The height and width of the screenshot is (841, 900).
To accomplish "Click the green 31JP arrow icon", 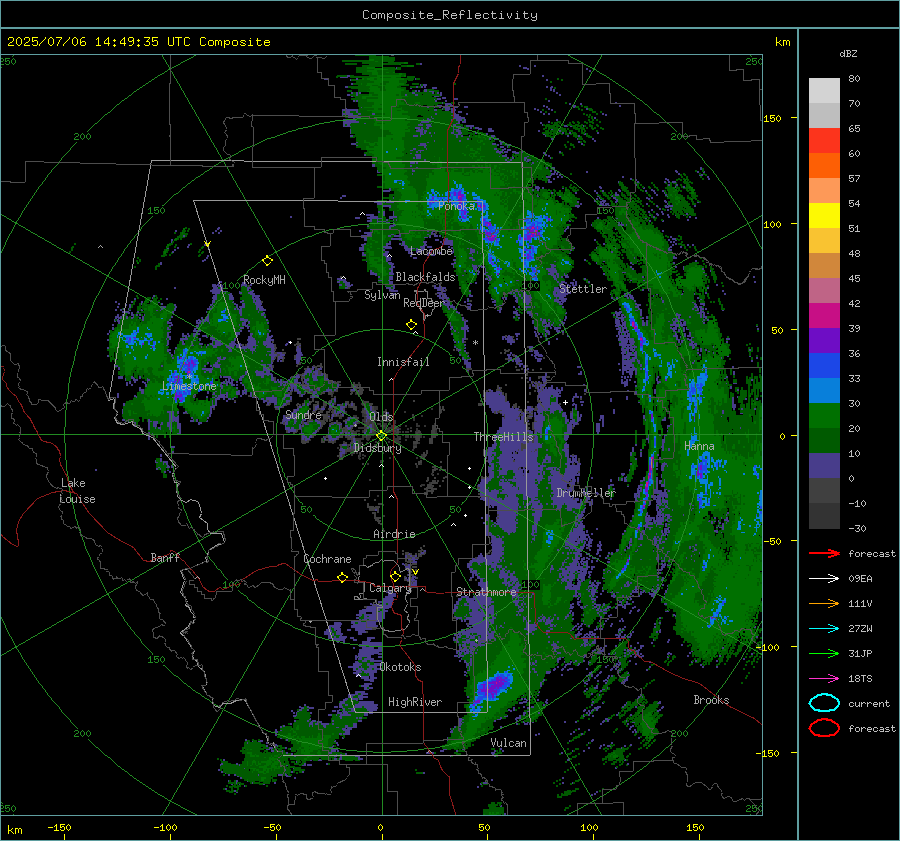I will tap(824, 653).
